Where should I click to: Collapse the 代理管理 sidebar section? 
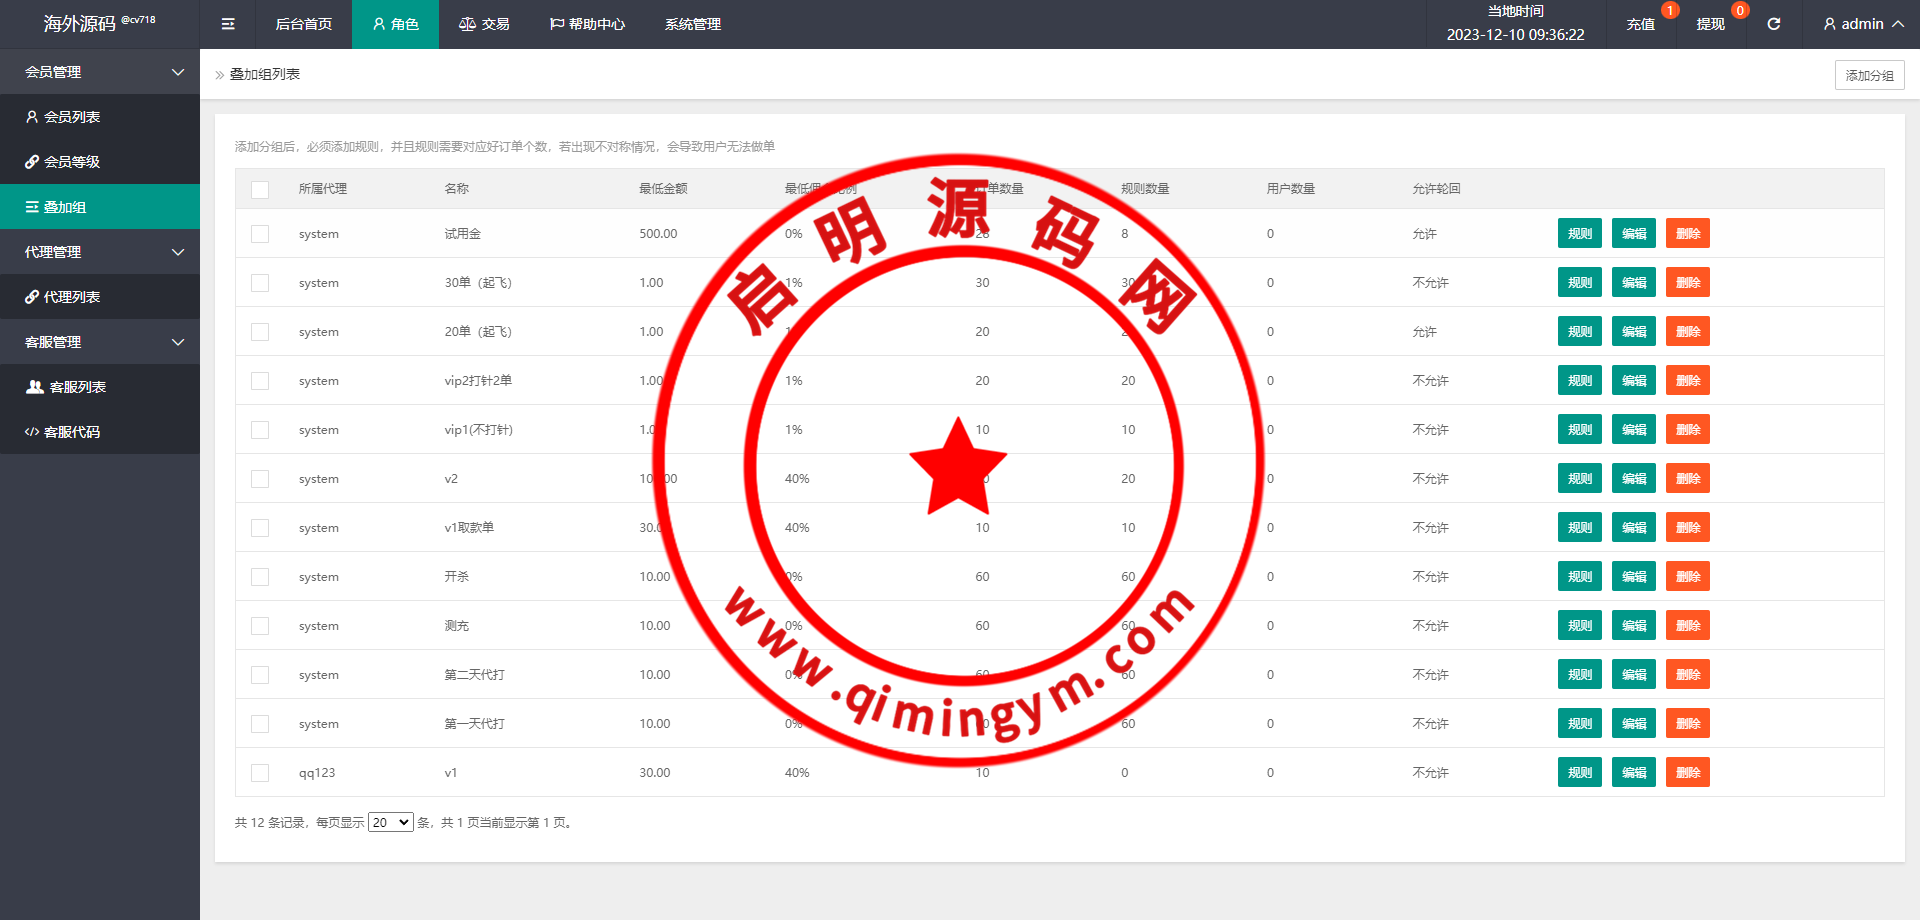pyautogui.click(x=100, y=252)
